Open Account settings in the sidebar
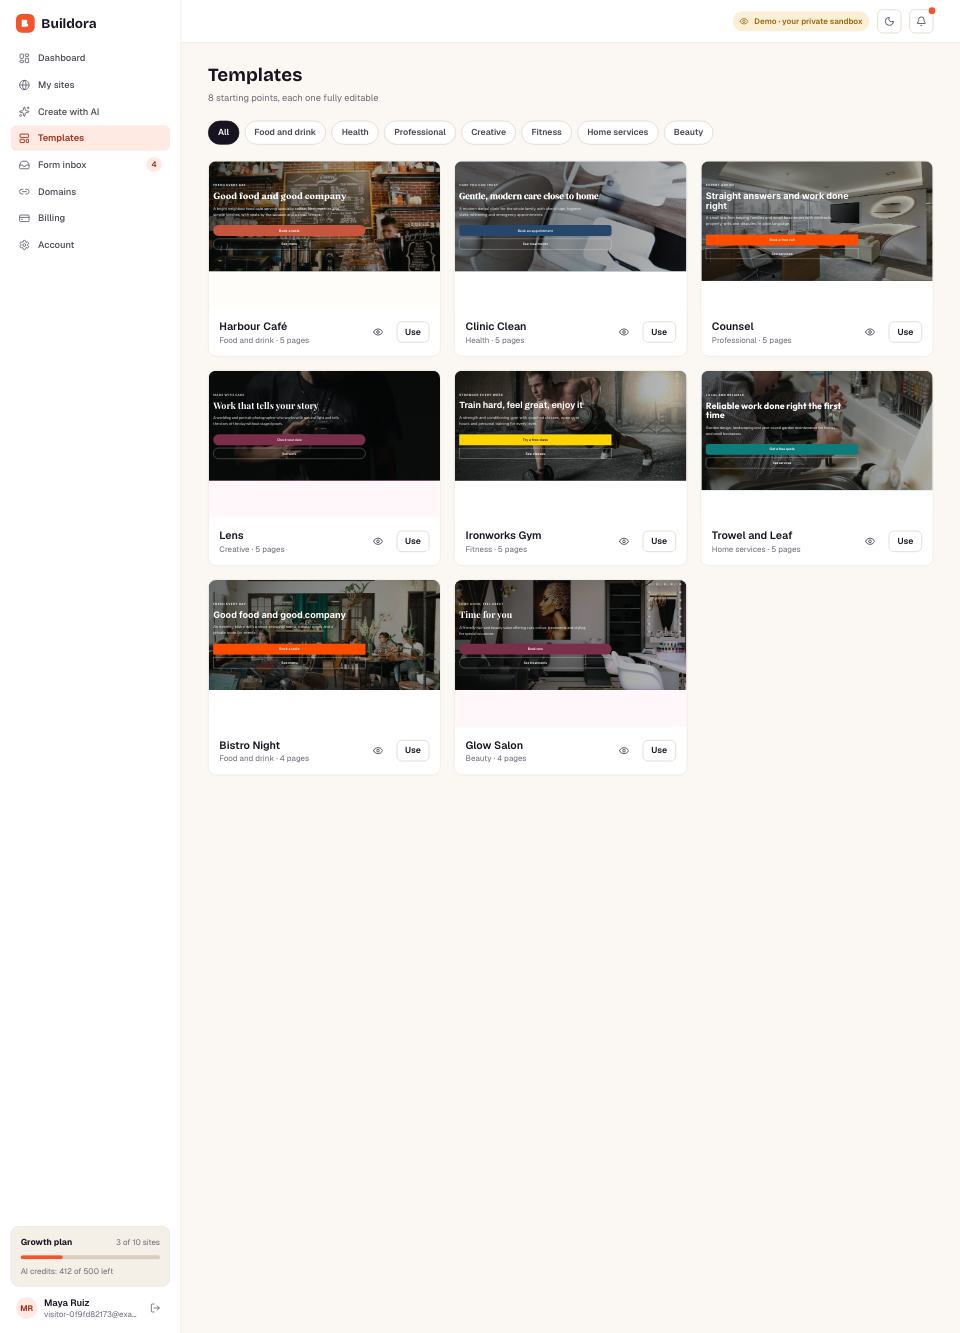Screen dimensions: 960x1333 pos(90,245)
